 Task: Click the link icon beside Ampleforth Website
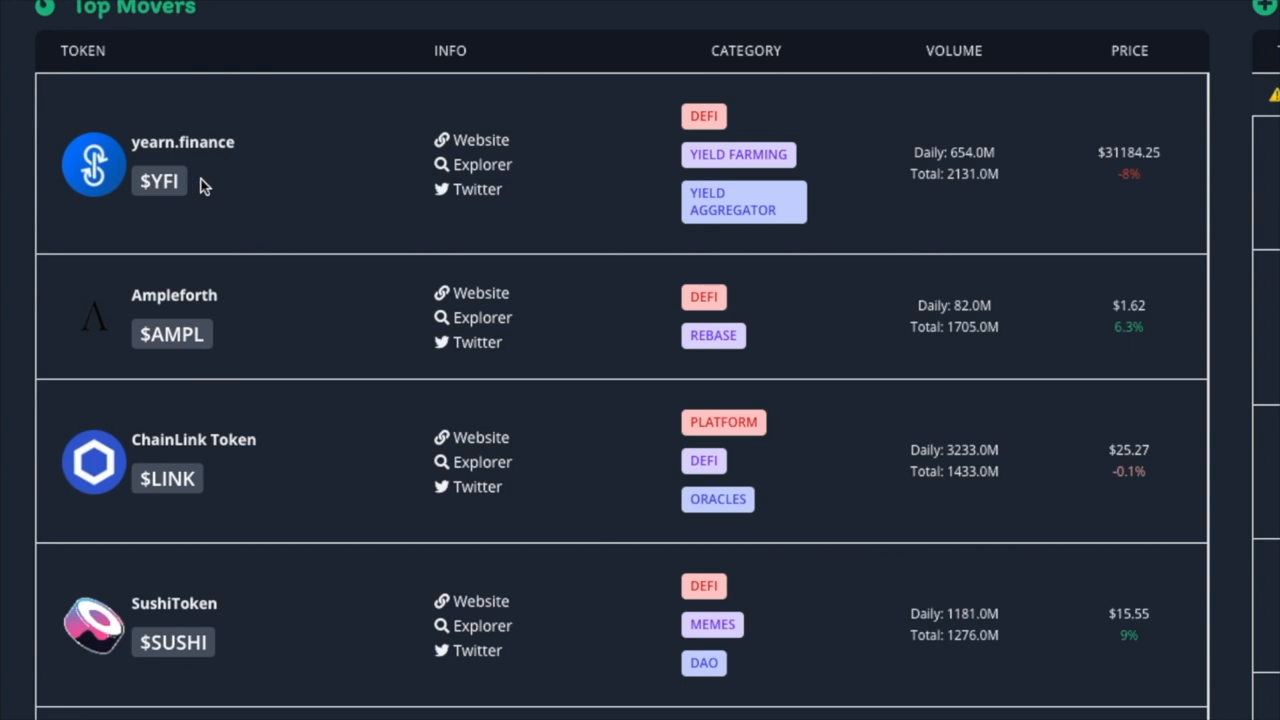pyautogui.click(x=441, y=293)
